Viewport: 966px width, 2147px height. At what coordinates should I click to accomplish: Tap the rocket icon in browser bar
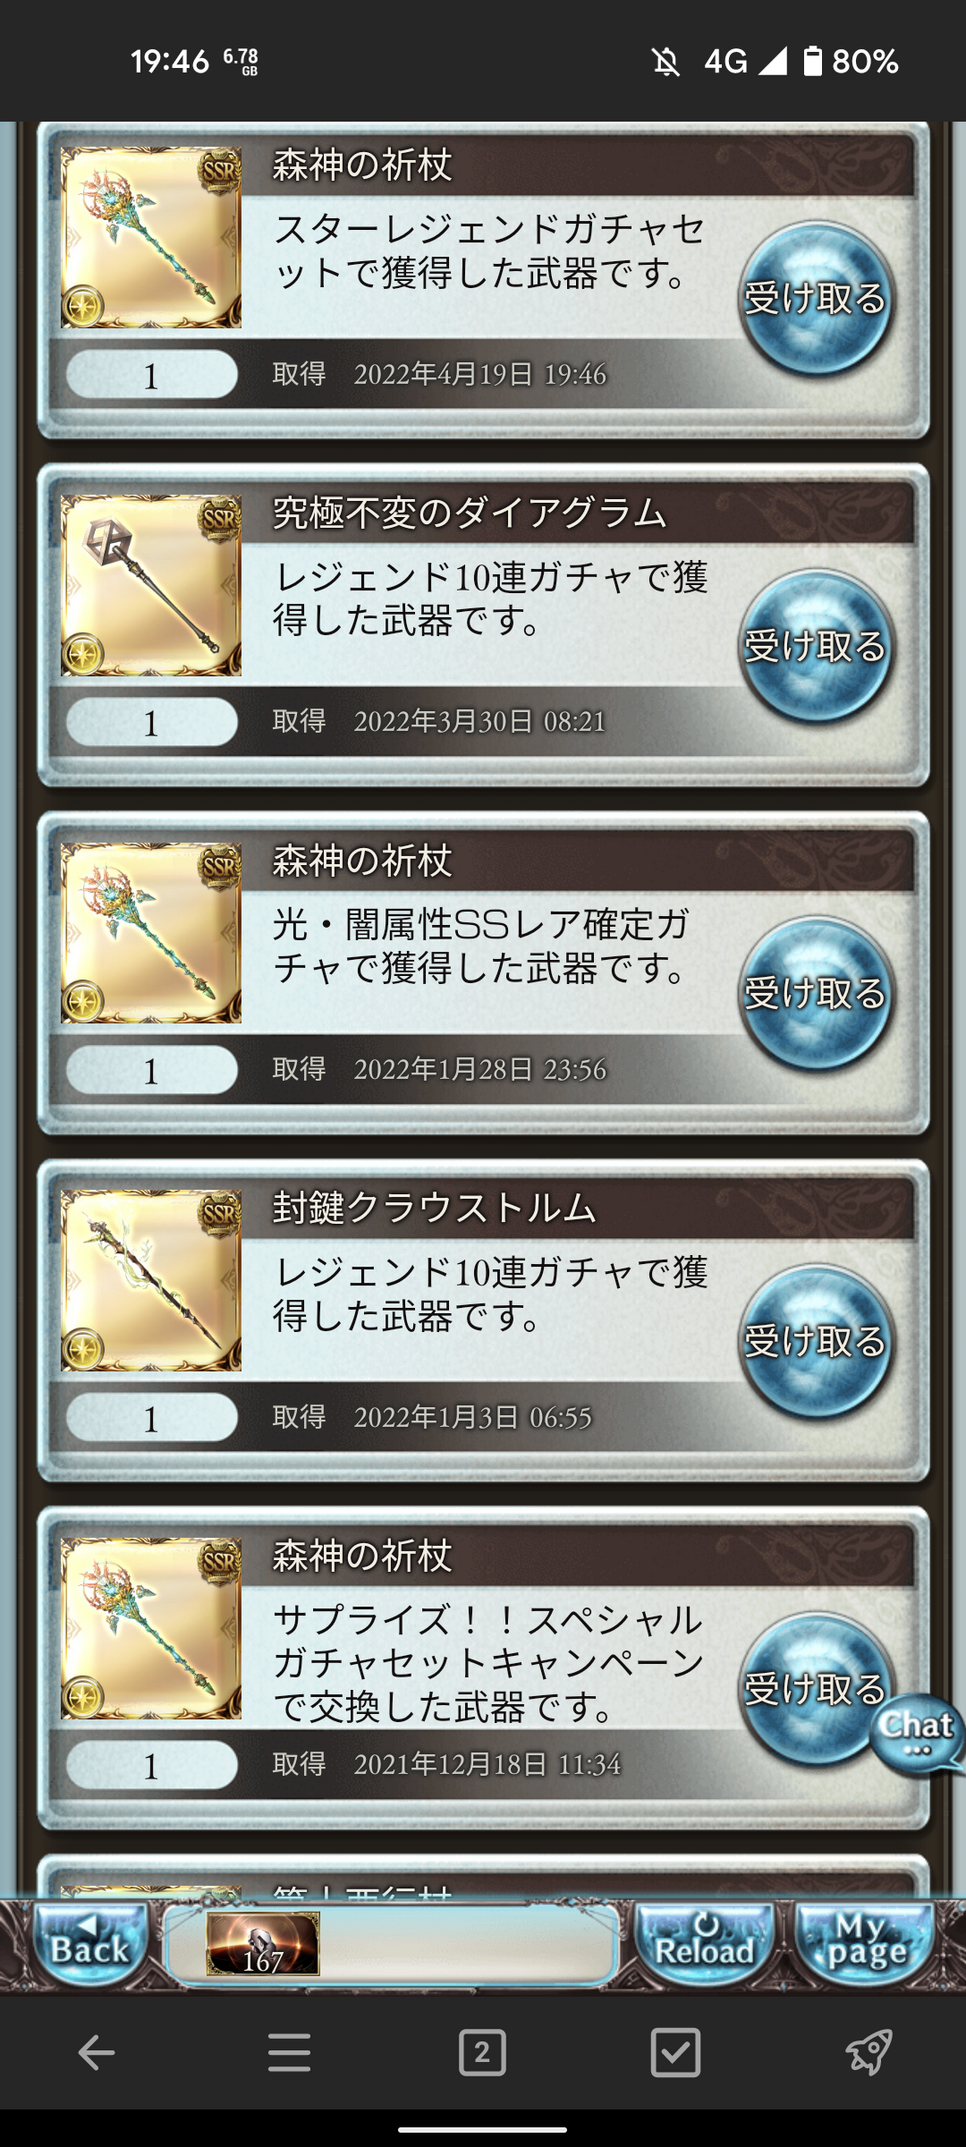click(x=868, y=2053)
